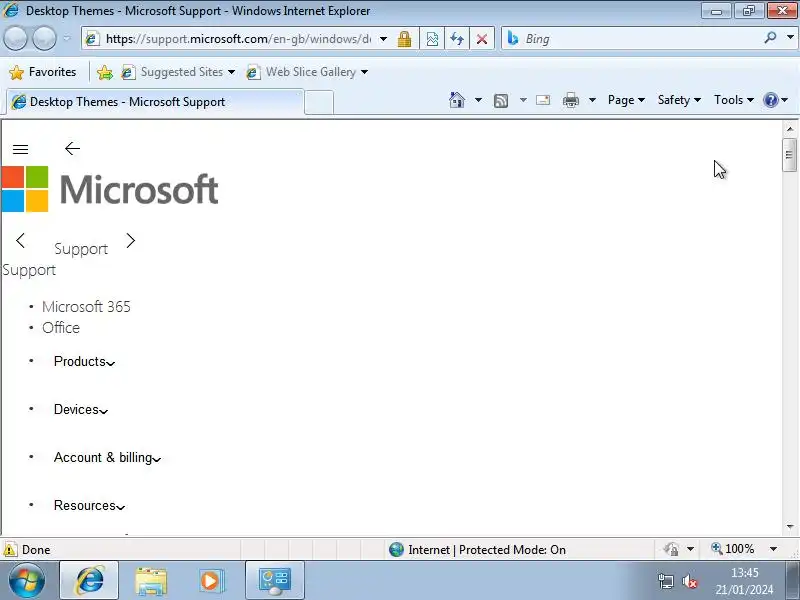
Task: Click the Refresh page icon
Action: pos(457,39)
